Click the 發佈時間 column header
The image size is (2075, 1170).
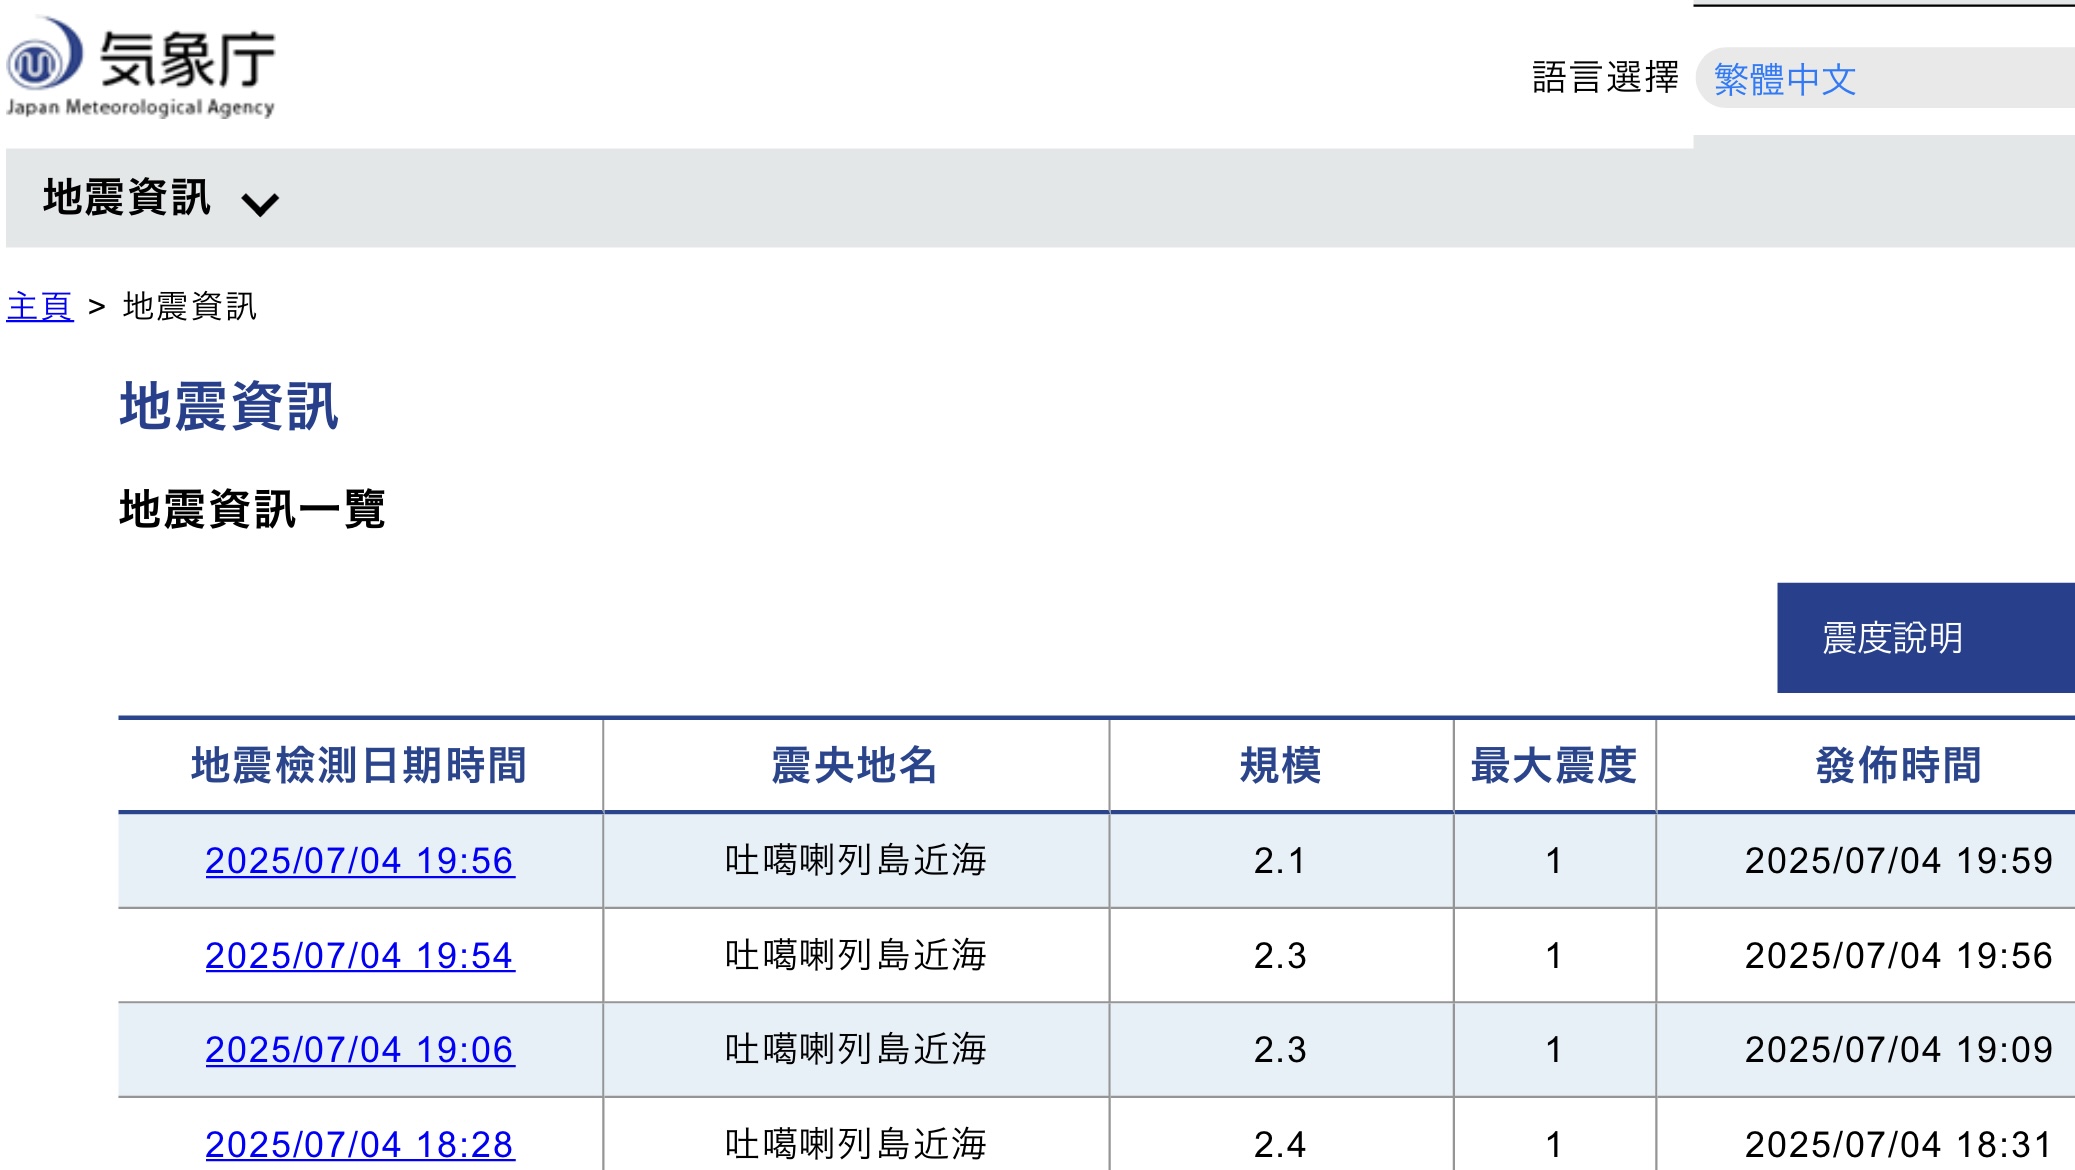[1898, 766]
